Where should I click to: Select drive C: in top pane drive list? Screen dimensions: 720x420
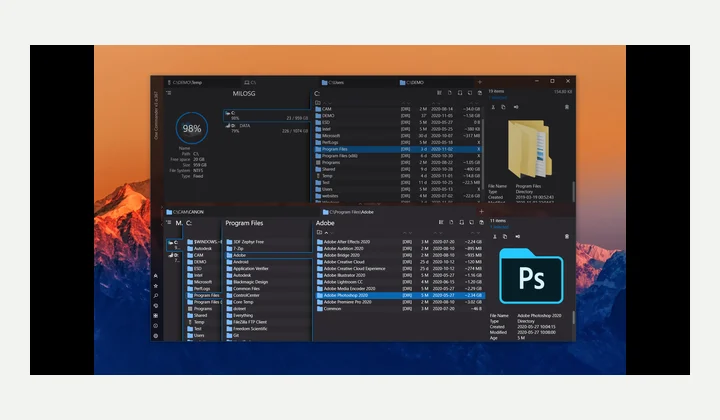(x=267, y=115)
